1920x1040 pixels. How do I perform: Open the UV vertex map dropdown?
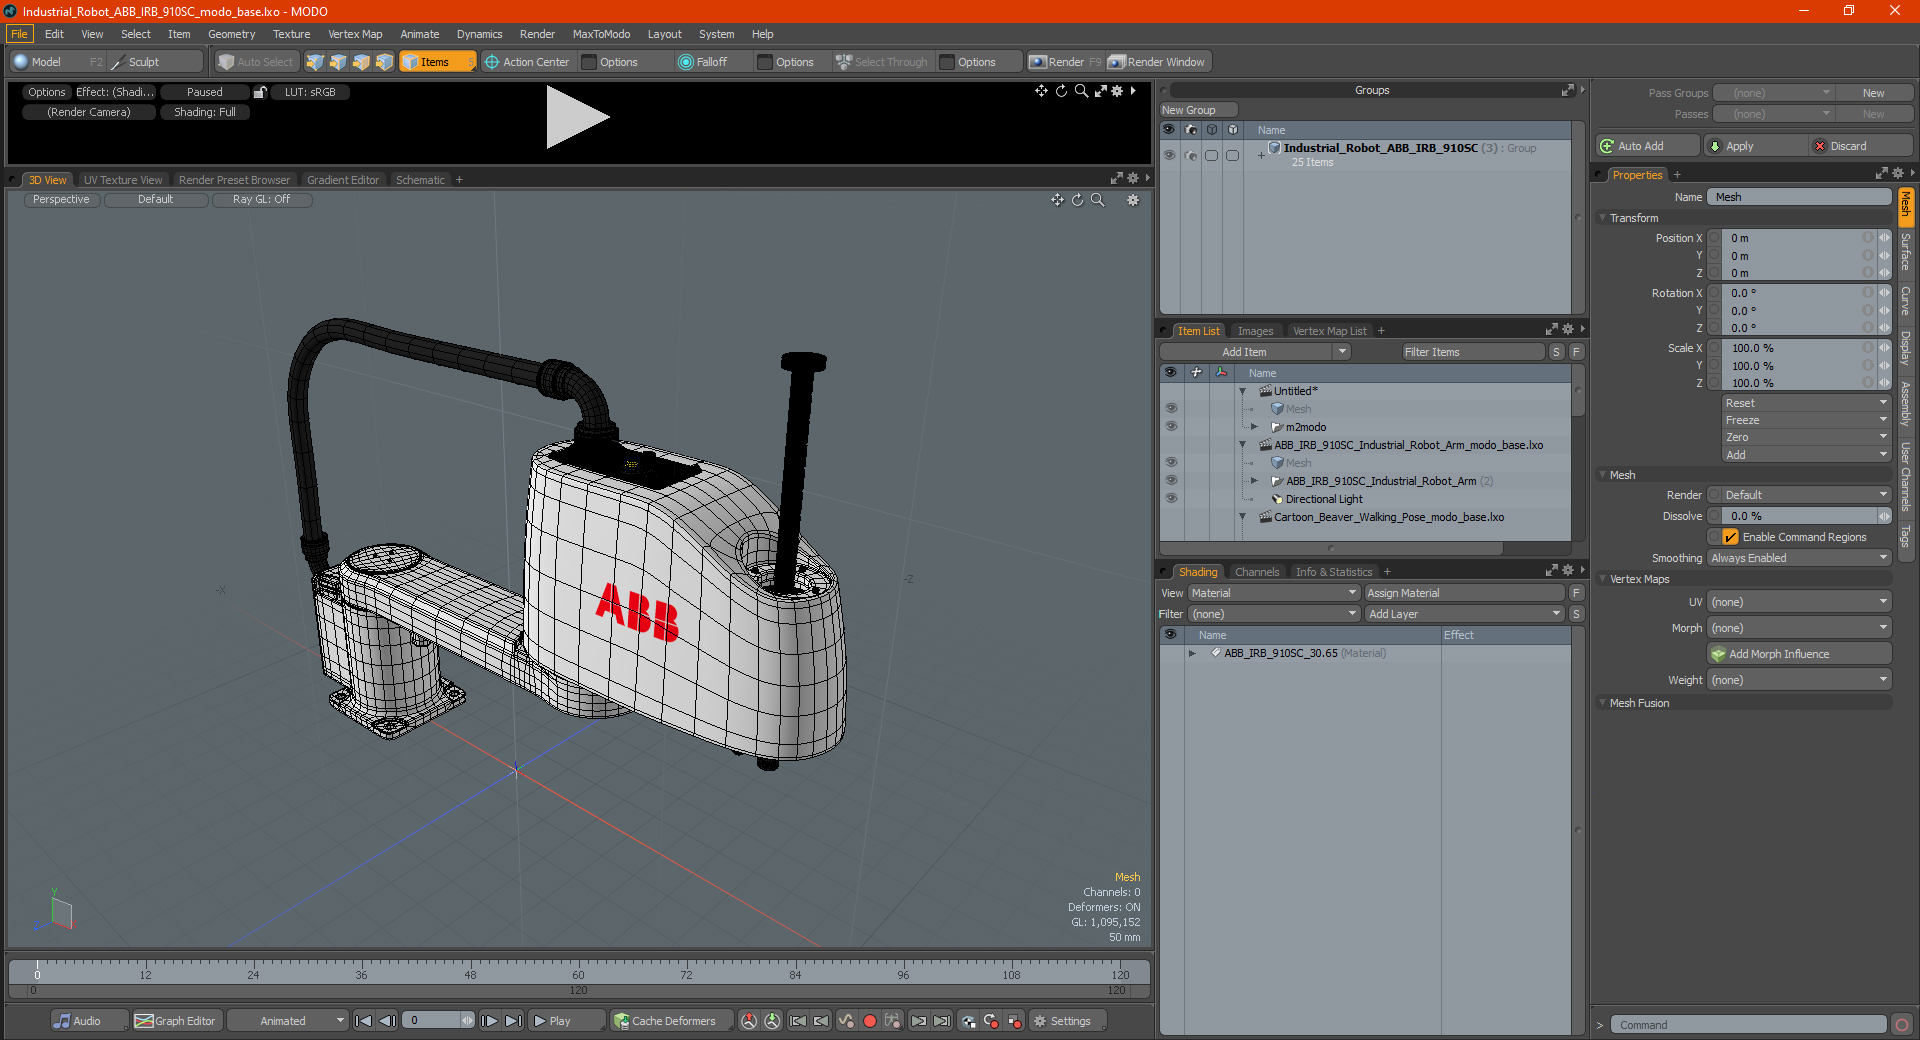click(x=1799, y=602)
